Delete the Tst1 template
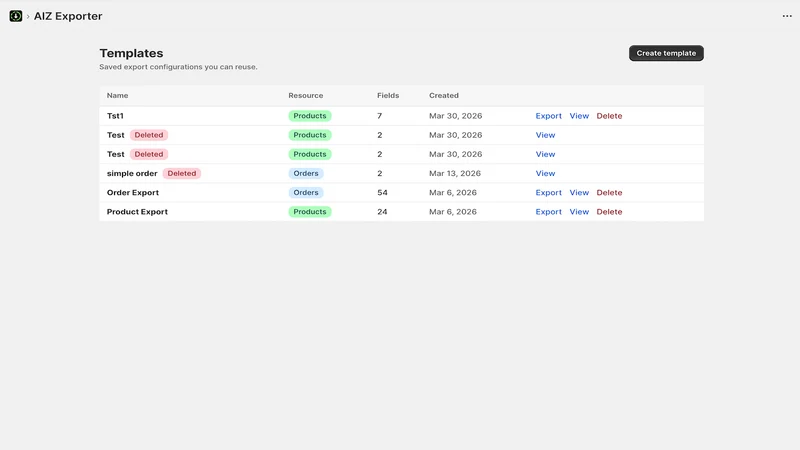The image size is (800, 450). point(609,116)
